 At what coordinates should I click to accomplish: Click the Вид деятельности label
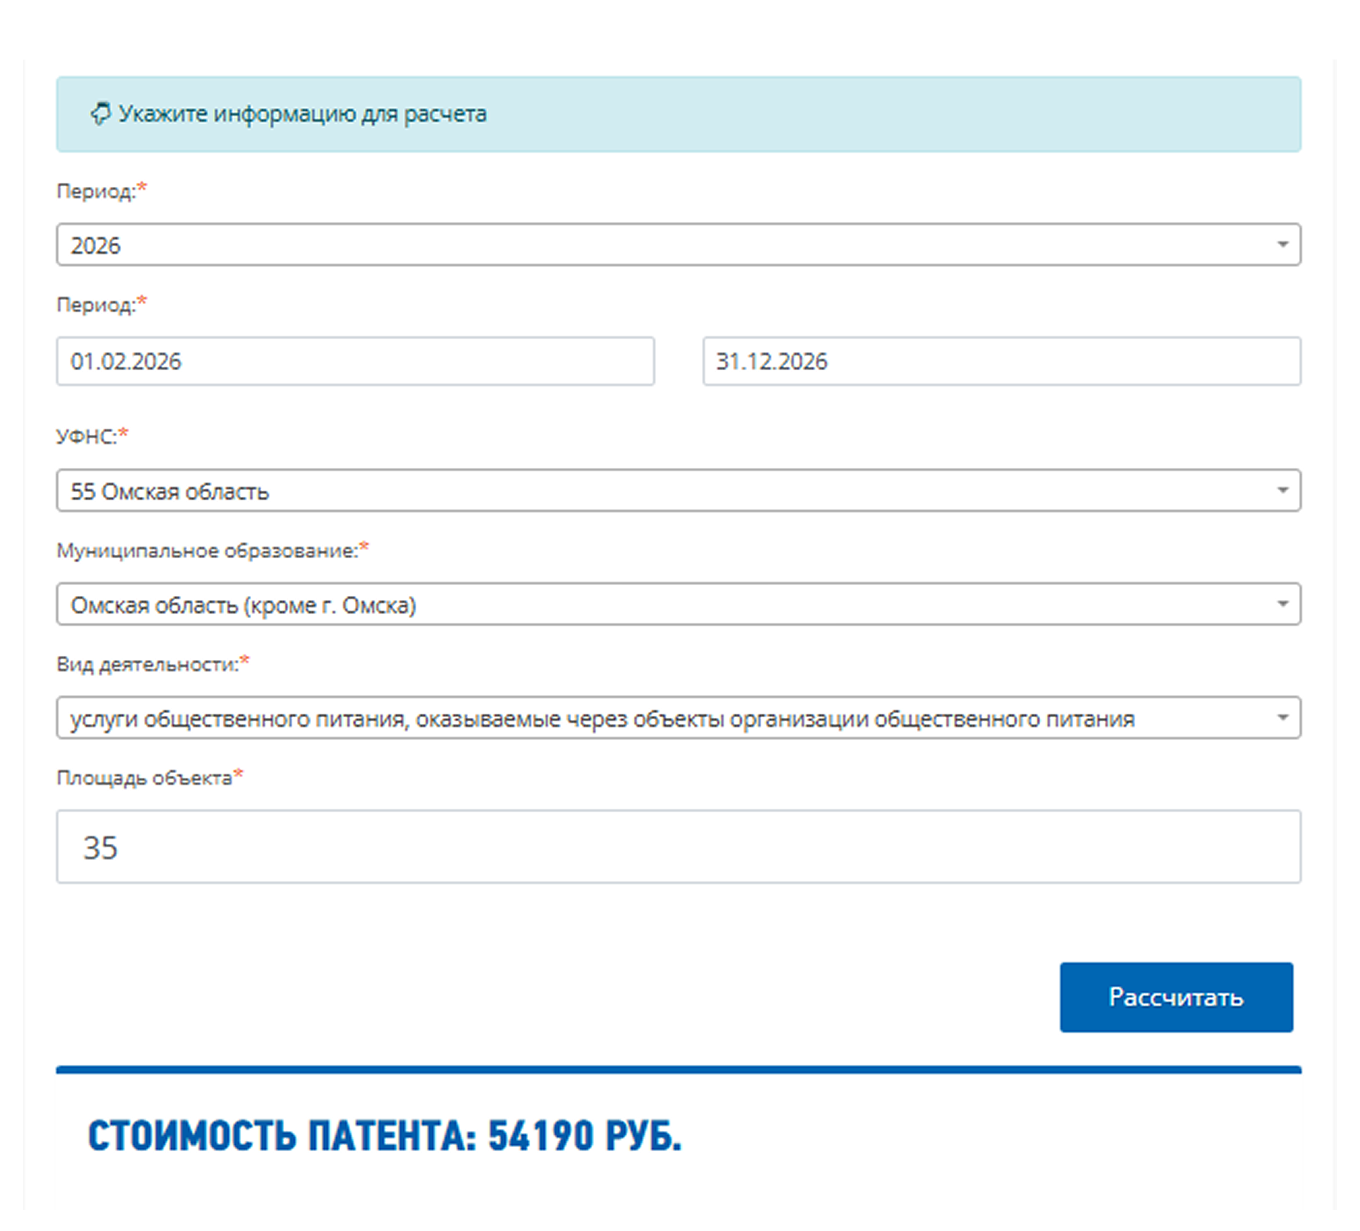[x=146, y=661]
